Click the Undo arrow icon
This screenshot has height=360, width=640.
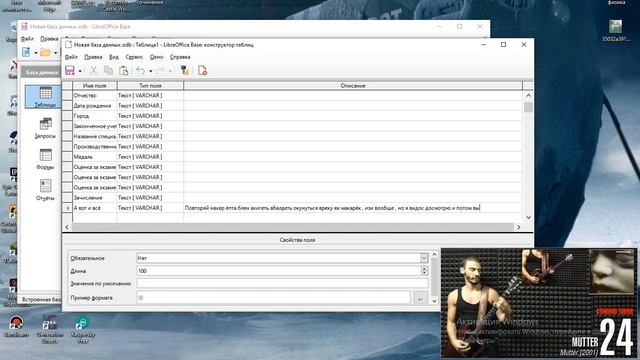point(140,71)
